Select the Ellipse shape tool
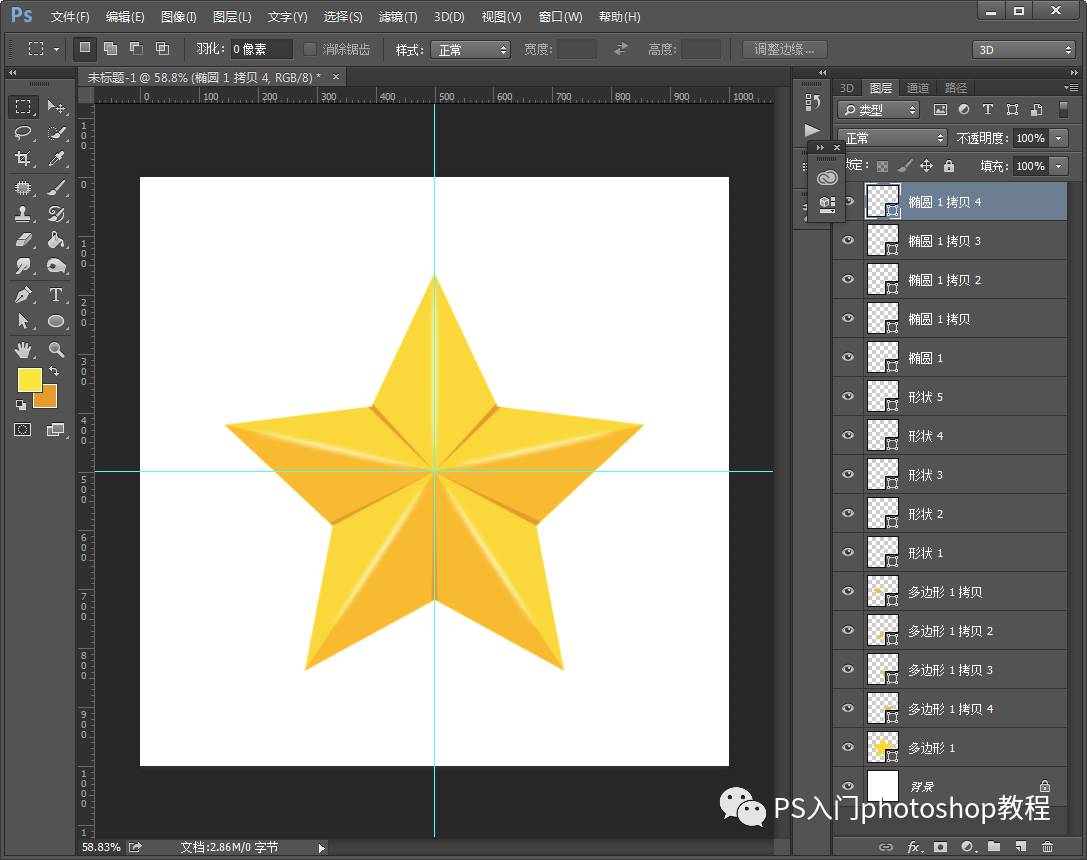 pos(56,321)
